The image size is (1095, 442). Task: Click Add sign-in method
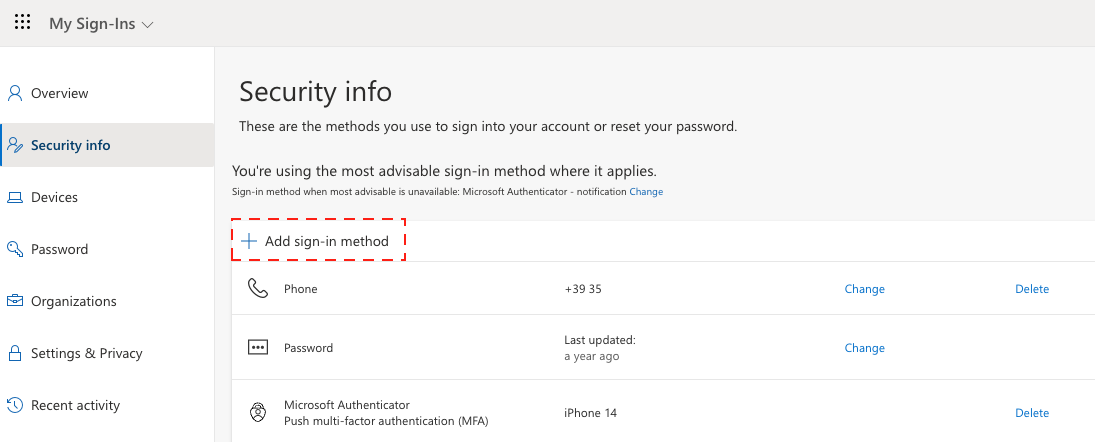pos(317,241)
